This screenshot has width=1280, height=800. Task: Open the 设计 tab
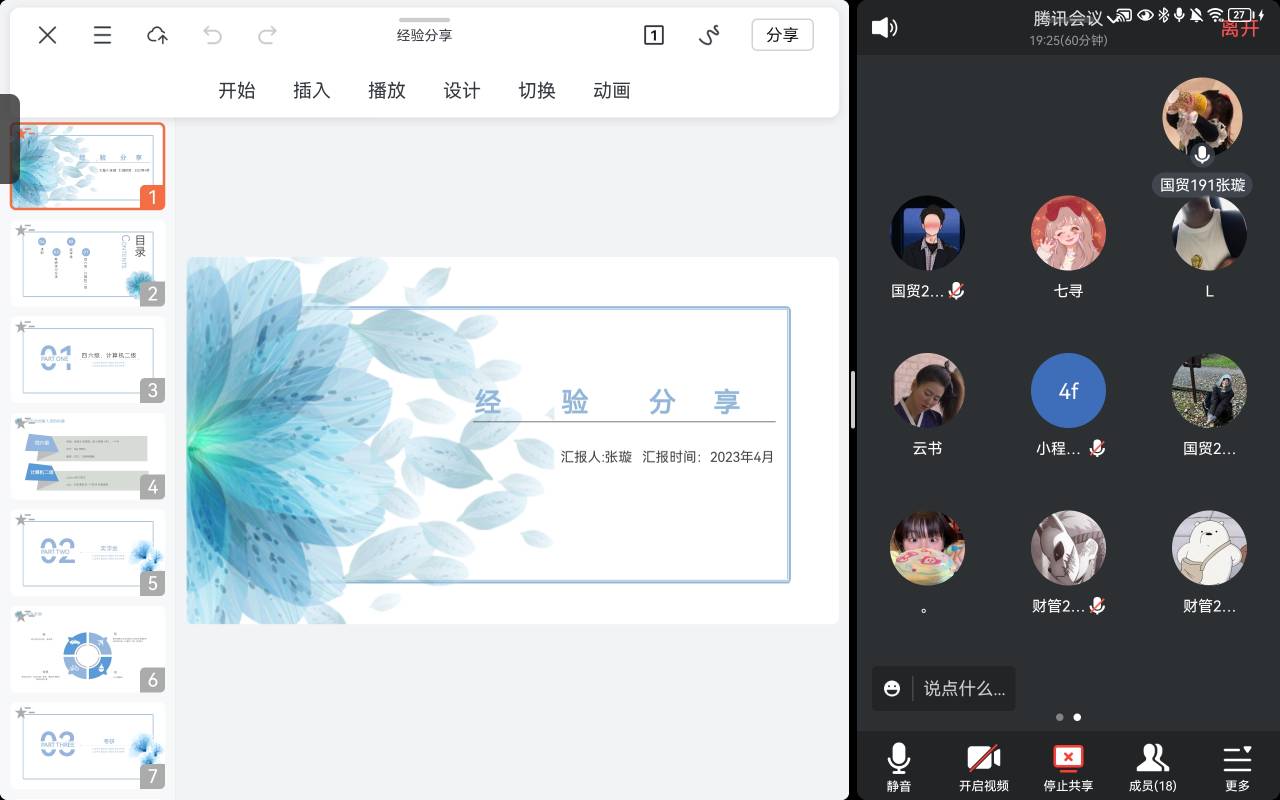point(461,90)
